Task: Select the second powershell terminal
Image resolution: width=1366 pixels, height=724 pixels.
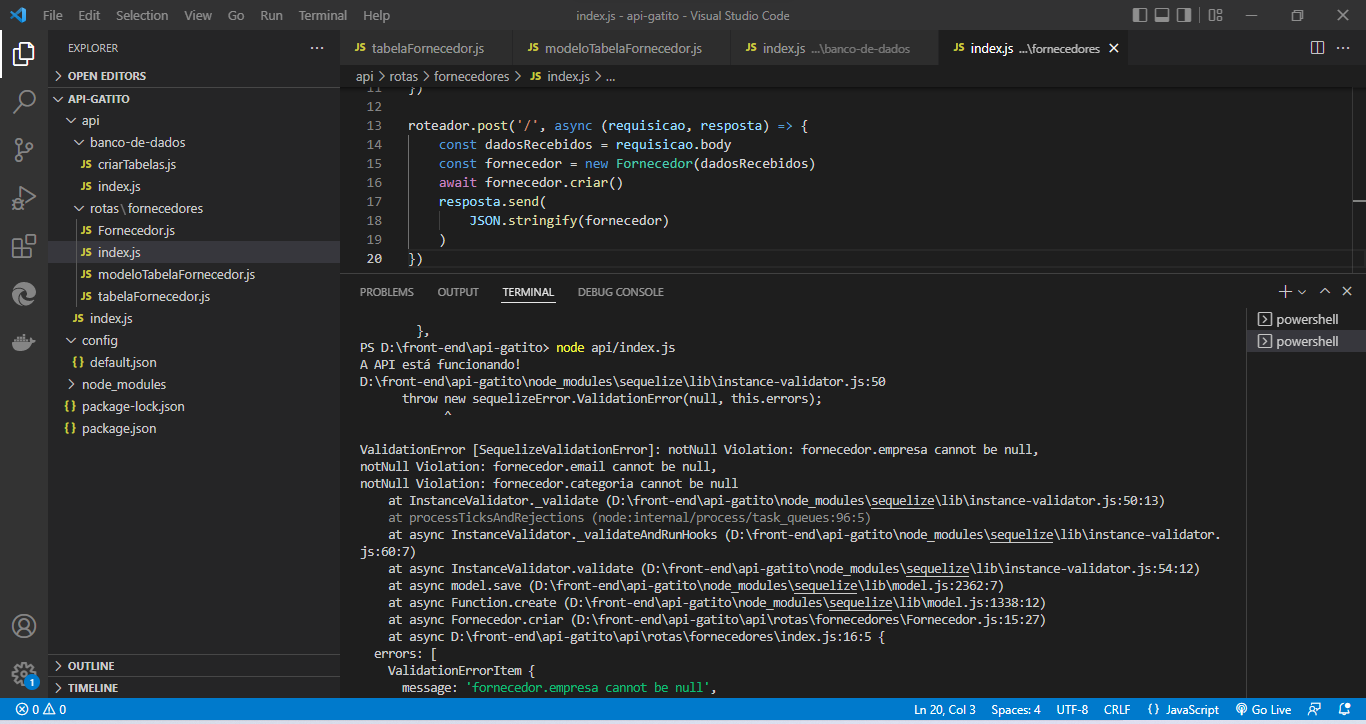Action: point(1306,341)
